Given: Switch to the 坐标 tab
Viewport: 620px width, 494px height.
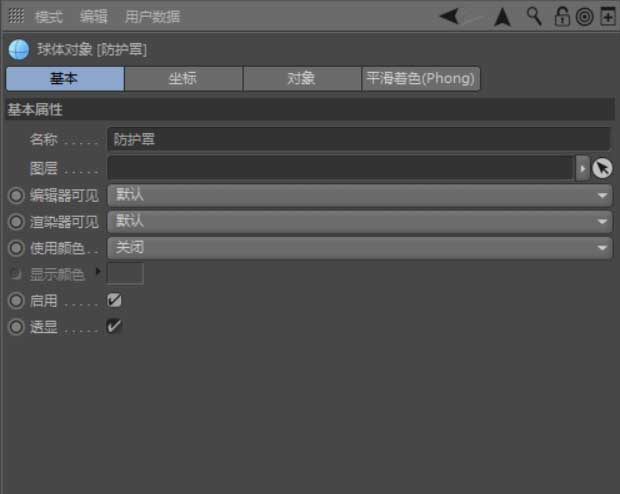Looking at the screenshot, I should (183, 79).
